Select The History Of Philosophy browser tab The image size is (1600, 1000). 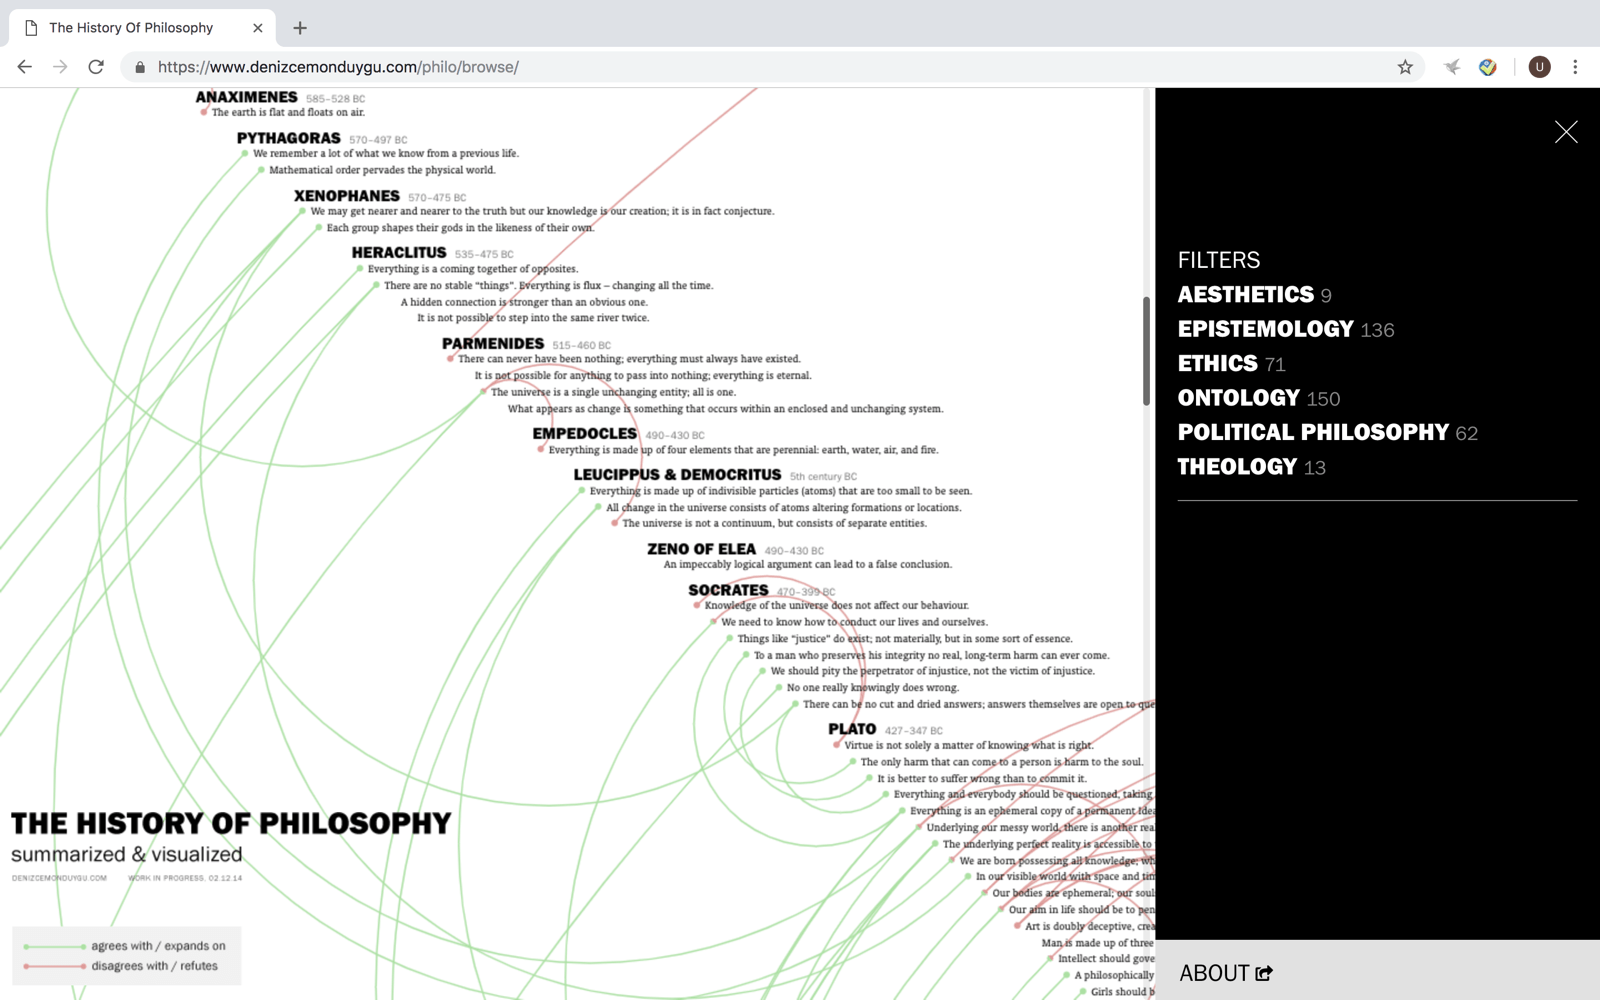point(140,28)
